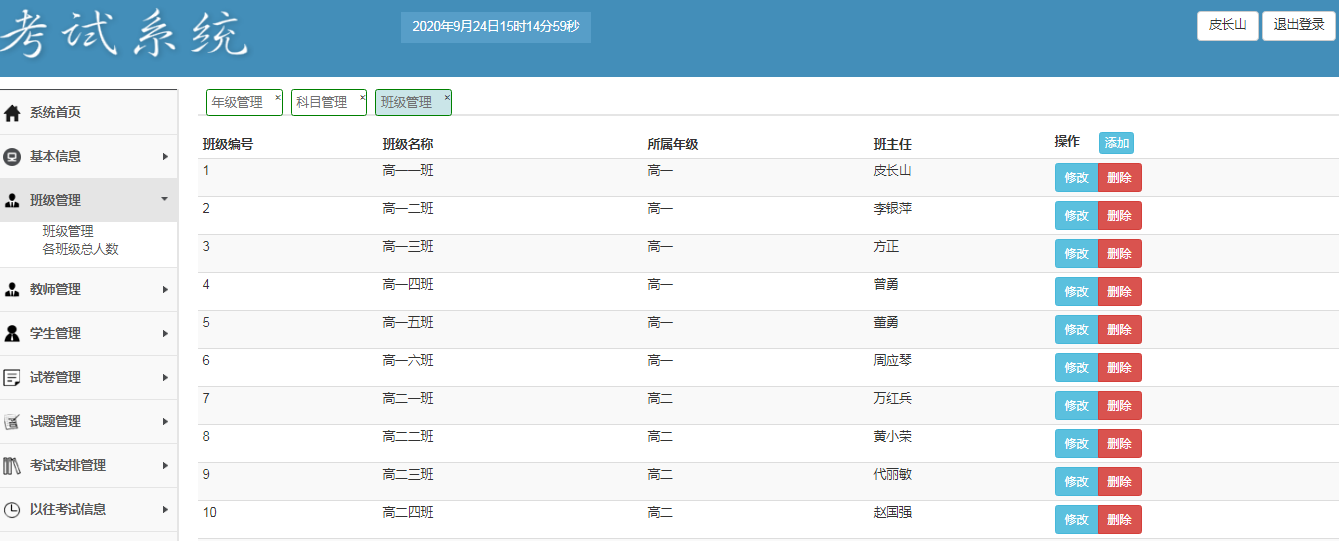Collapse the 班级管理 sidebar arrow
Viewport: 1339px width, 541px height.
[x=165, y=199]
